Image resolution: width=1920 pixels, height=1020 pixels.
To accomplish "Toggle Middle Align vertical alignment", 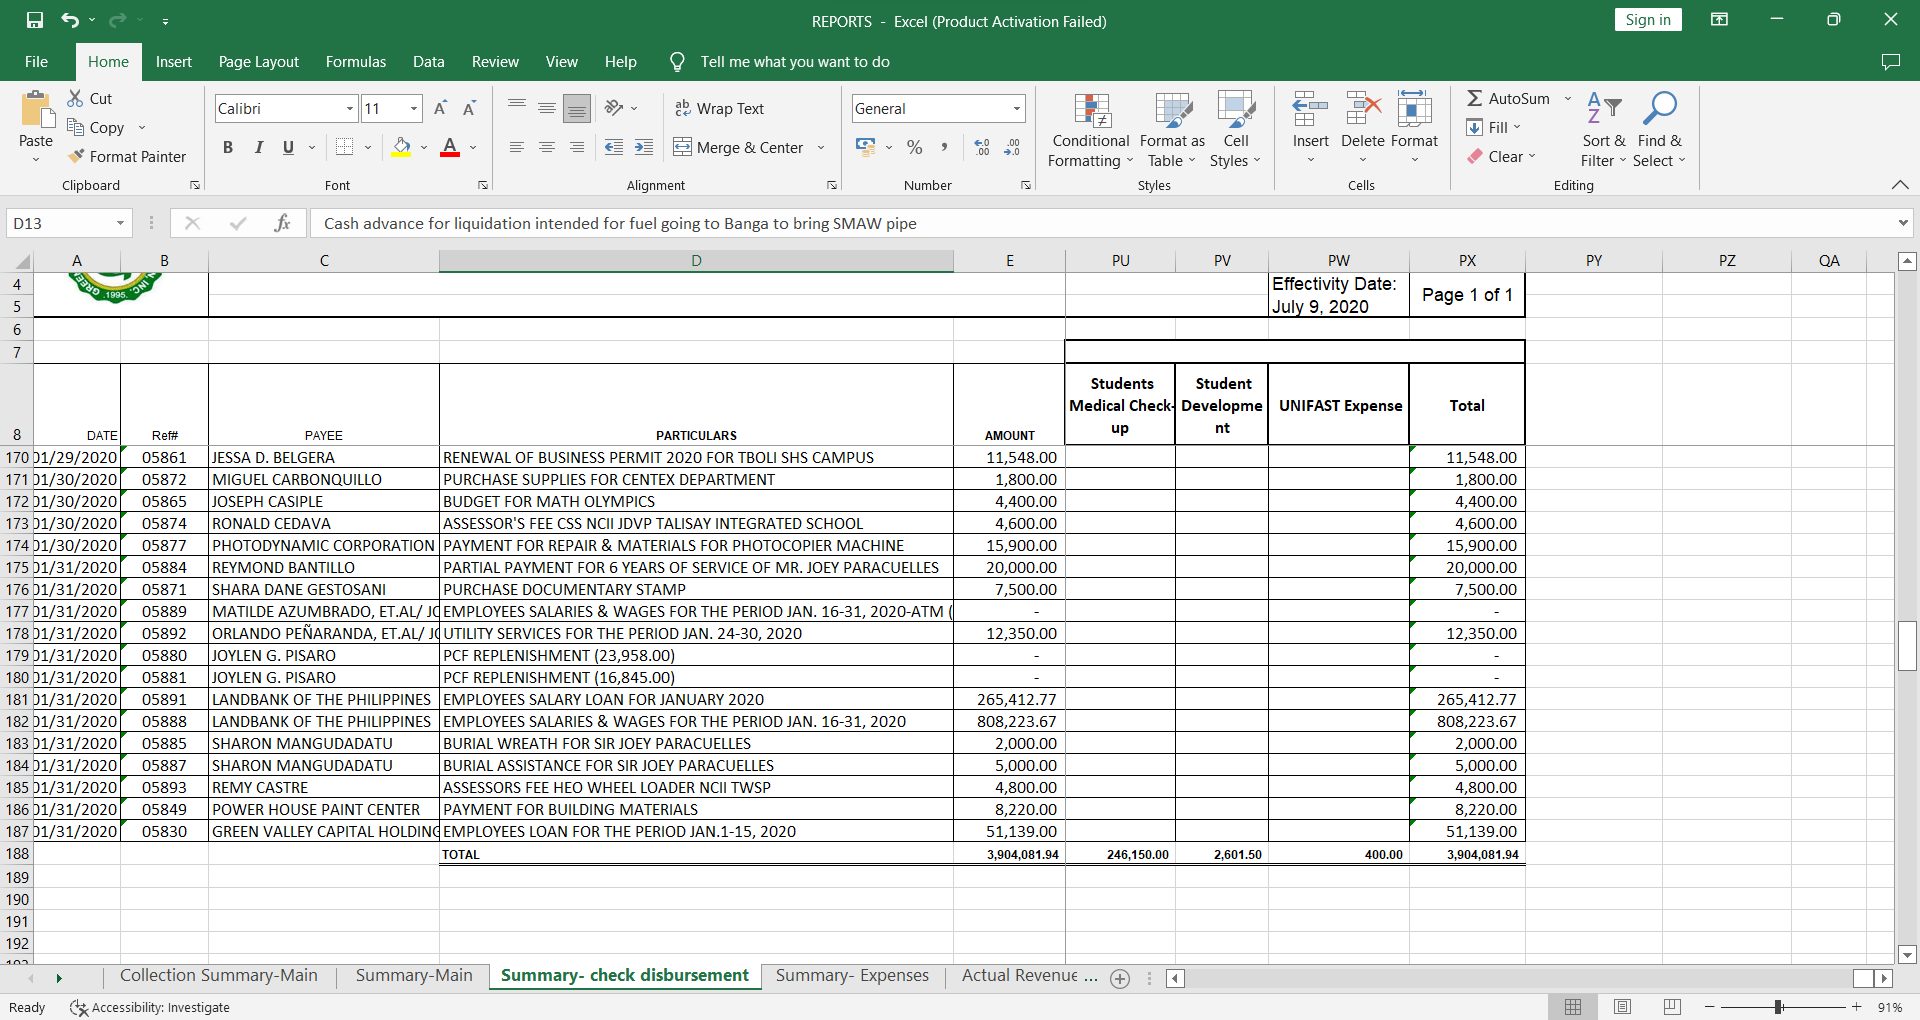I will click(x=547, y=108).
